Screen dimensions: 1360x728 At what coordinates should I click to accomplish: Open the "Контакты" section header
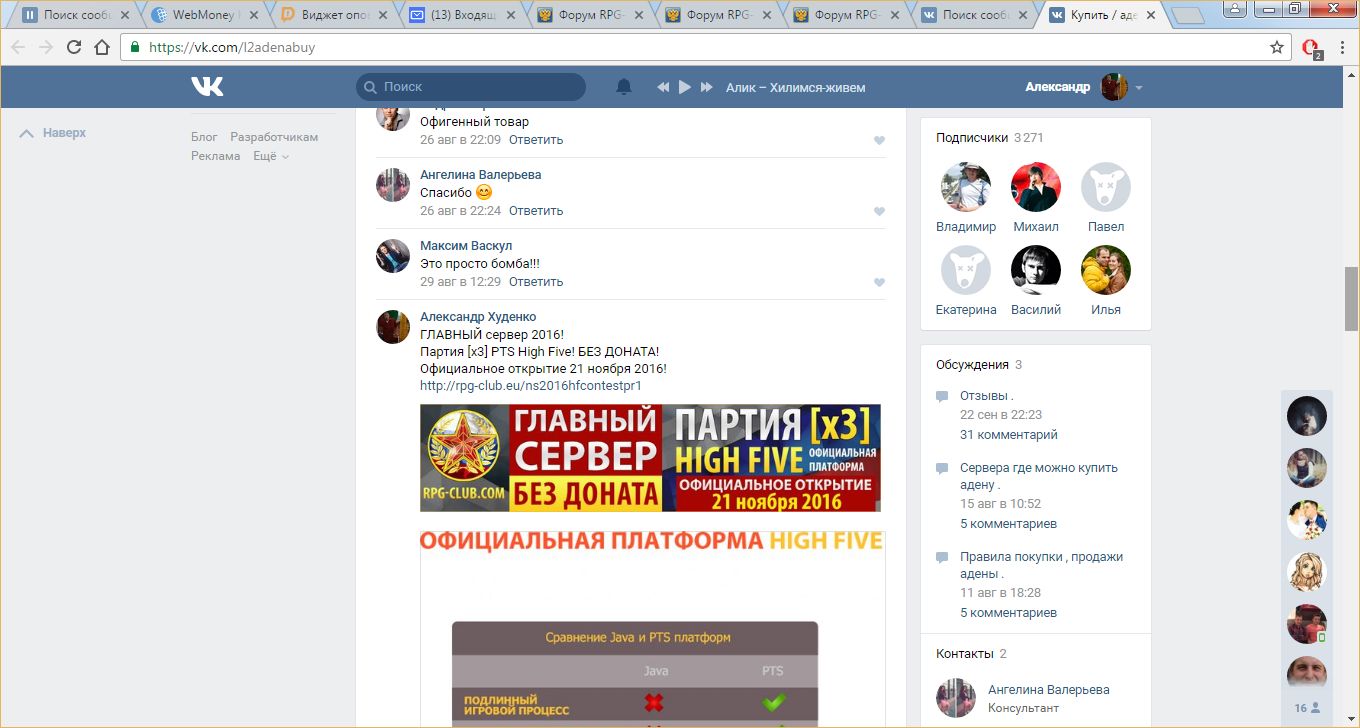pos(971,654)
